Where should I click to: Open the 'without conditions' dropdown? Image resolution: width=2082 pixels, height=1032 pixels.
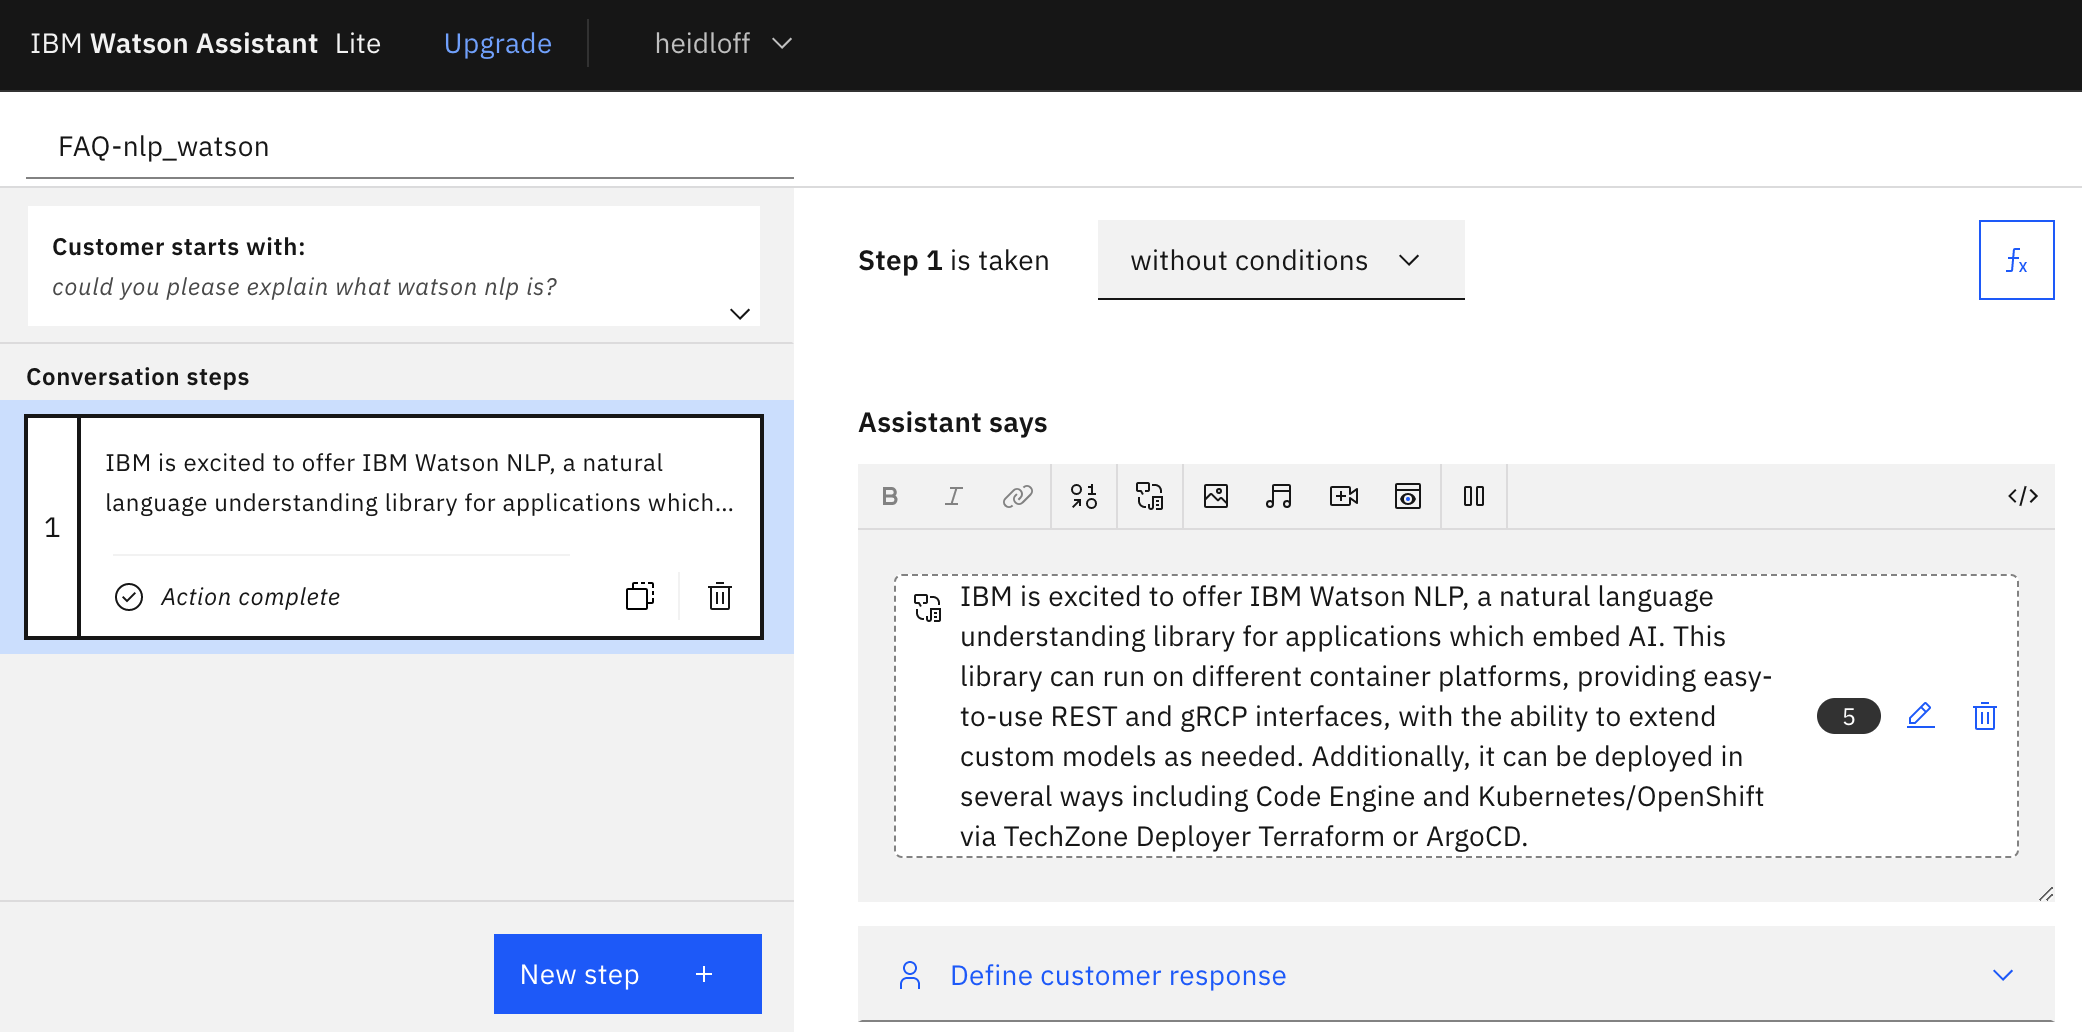(x=1281, y=260)
